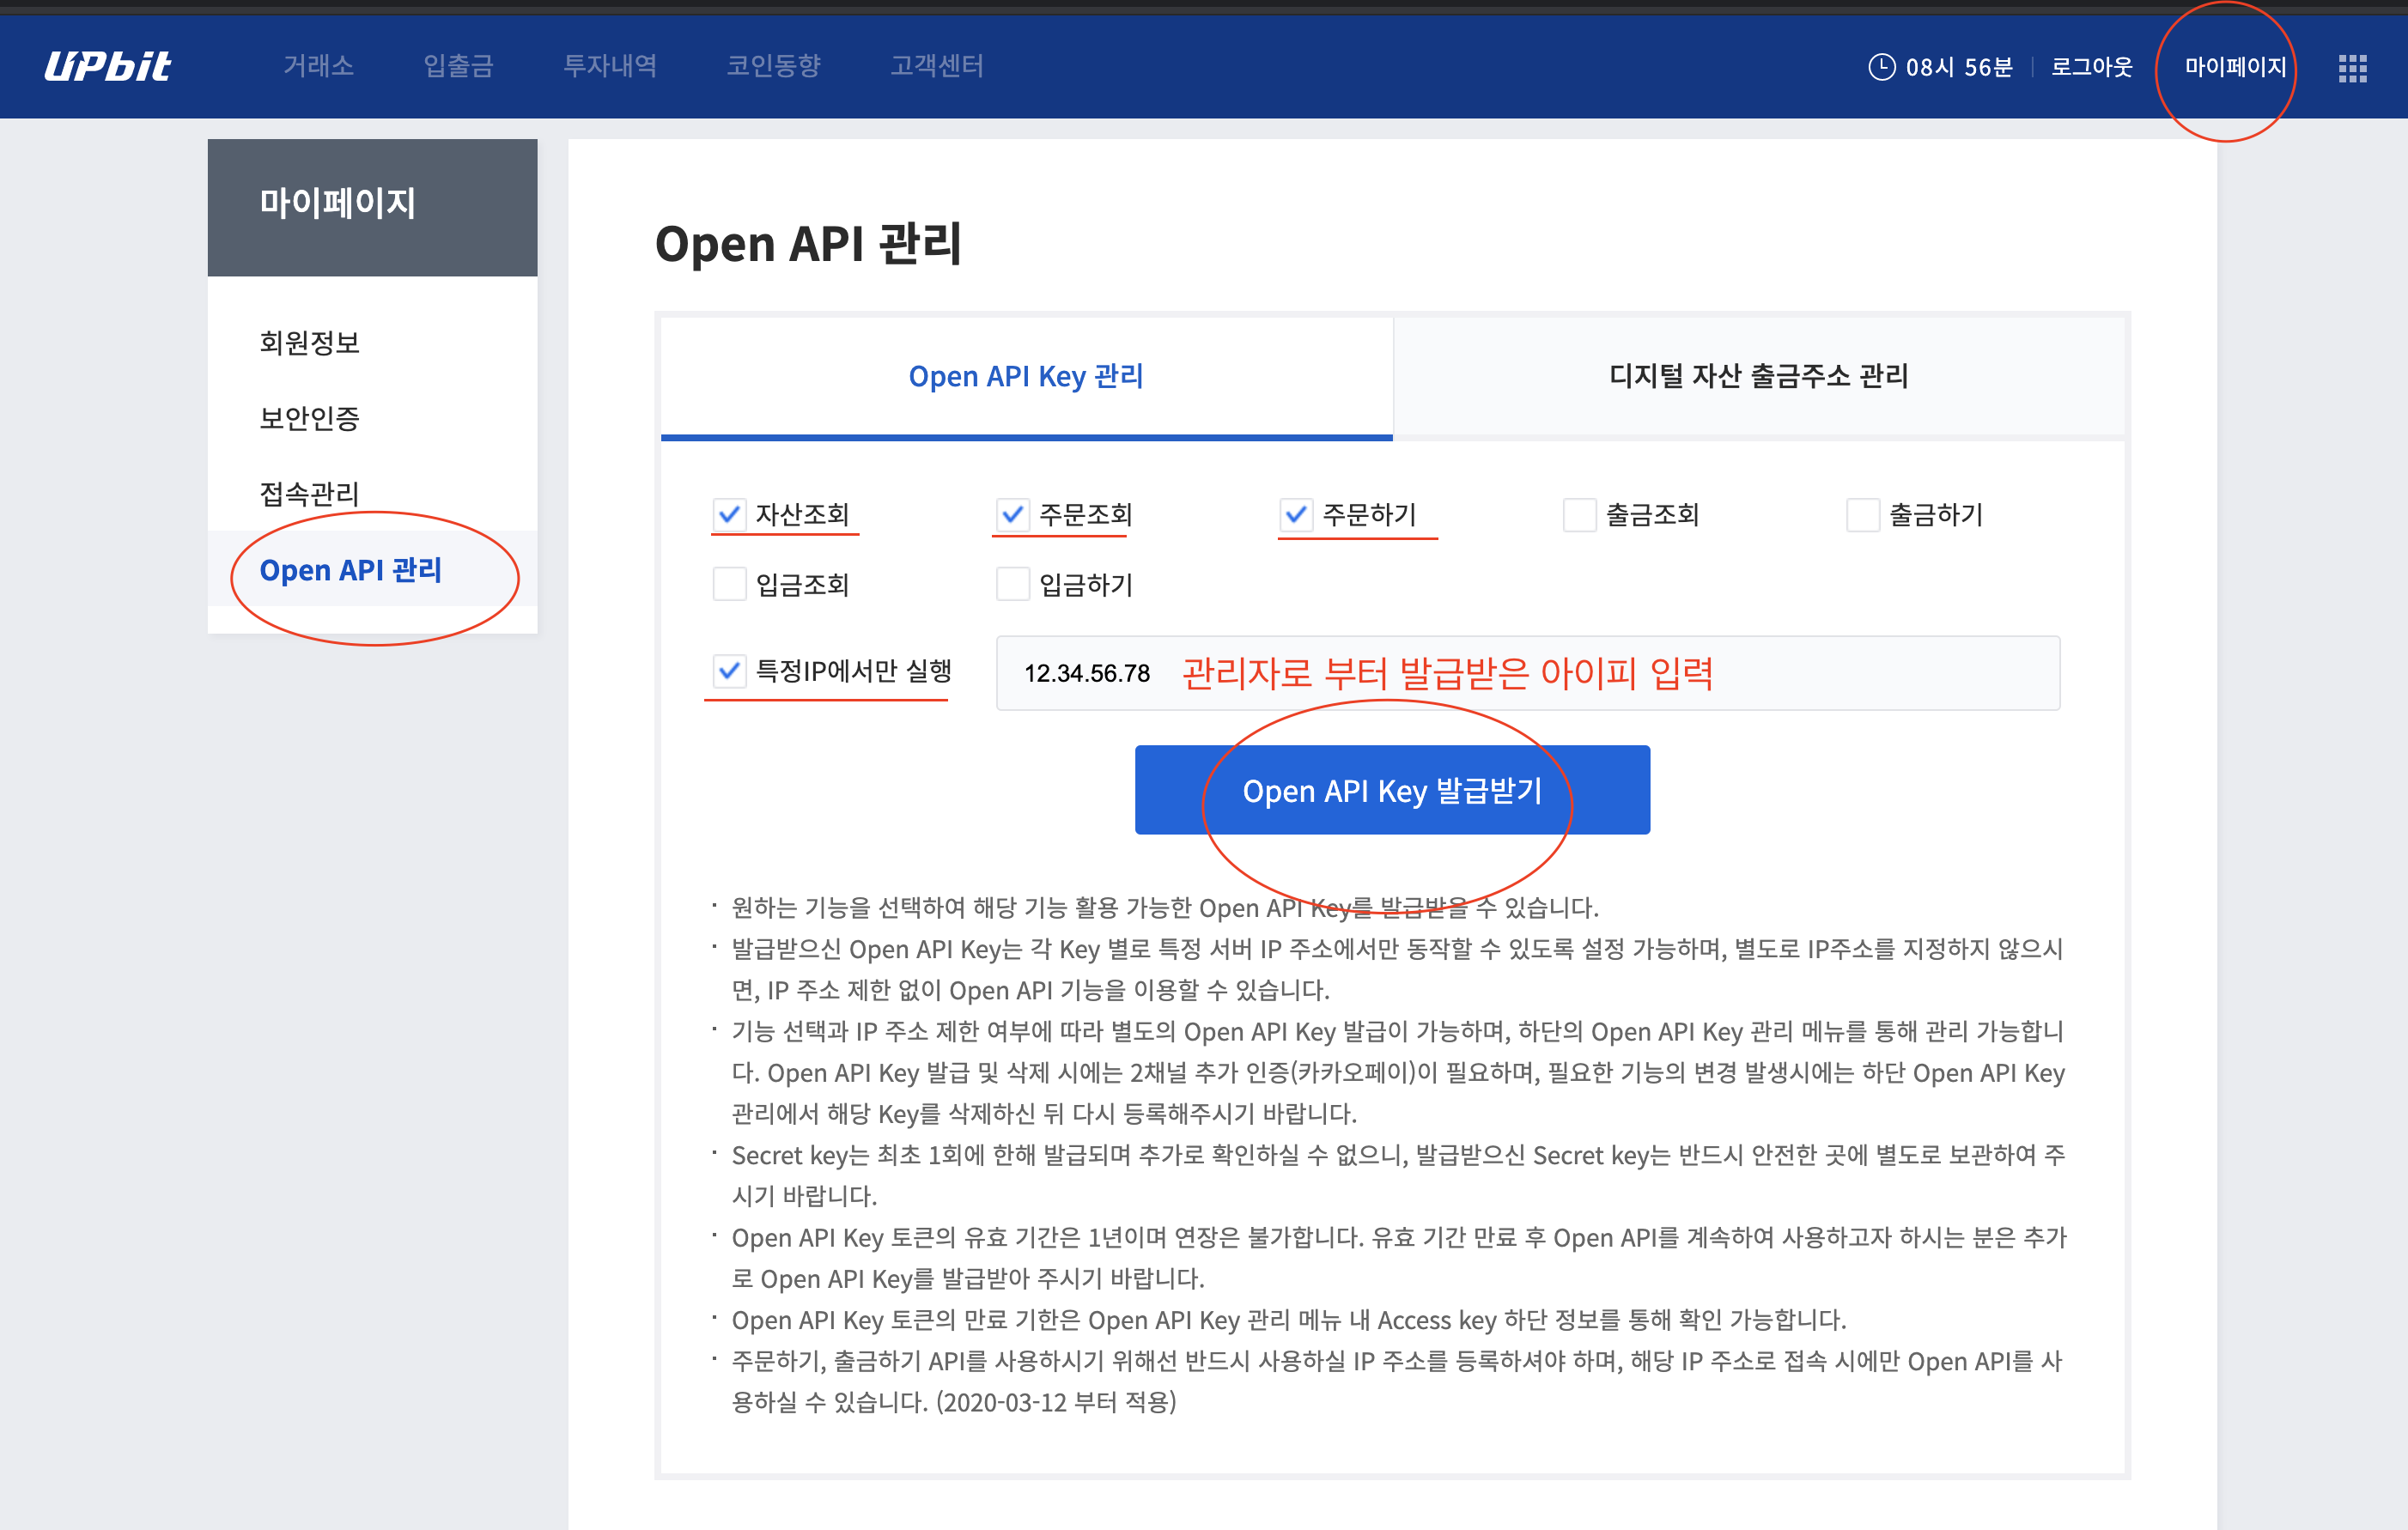Check the 입금하기 option
This screenshot has height=1530, width=2408.
(x=1012, y=584)
